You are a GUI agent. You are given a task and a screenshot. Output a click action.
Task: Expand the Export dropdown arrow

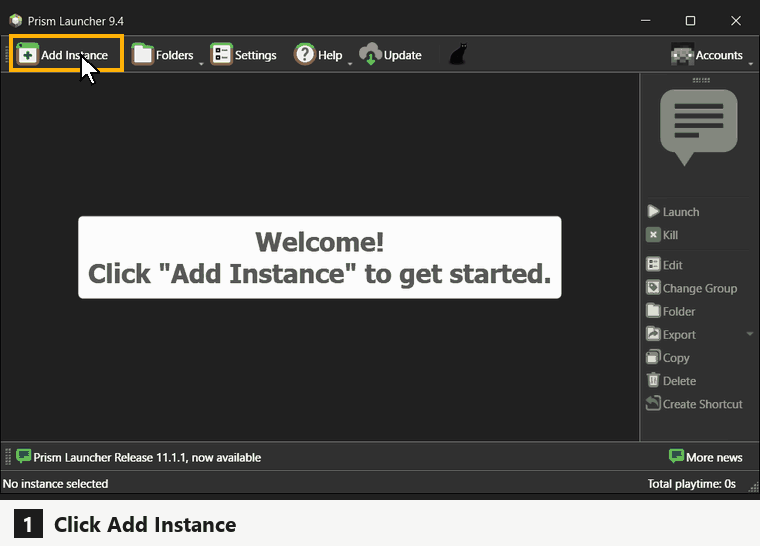click(750, 334)
